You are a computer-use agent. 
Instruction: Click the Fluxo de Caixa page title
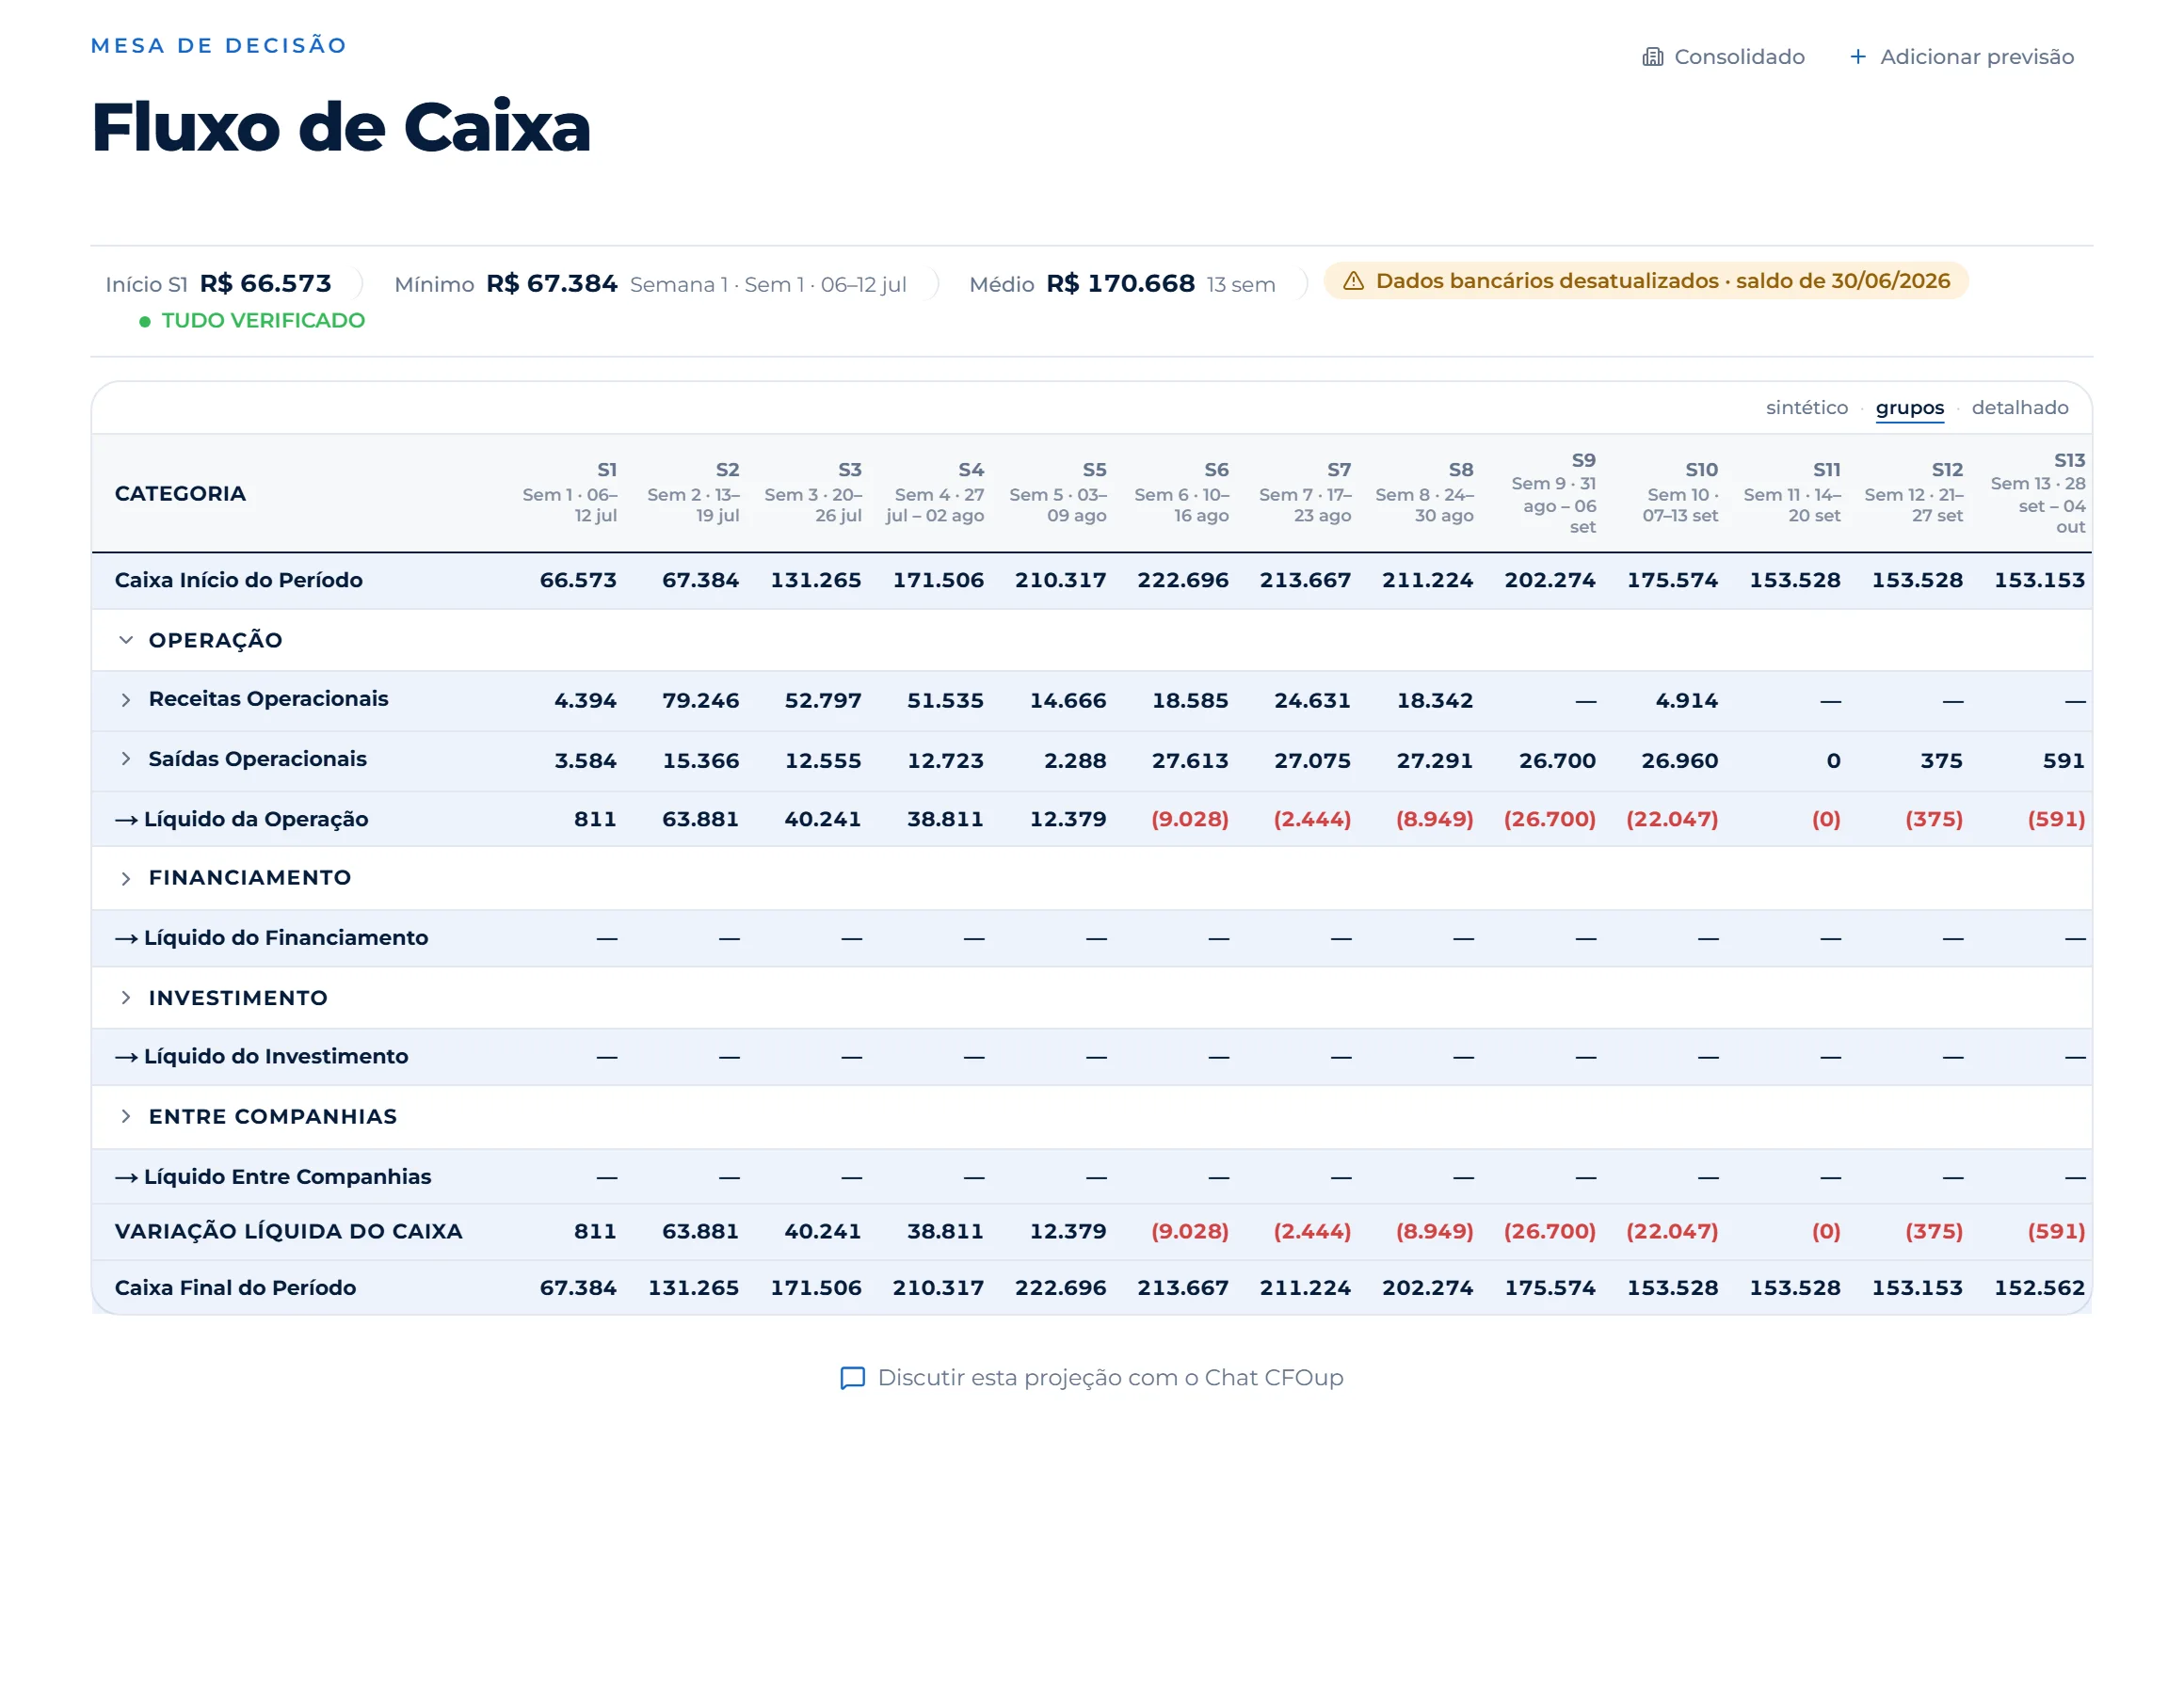(341, 127)
